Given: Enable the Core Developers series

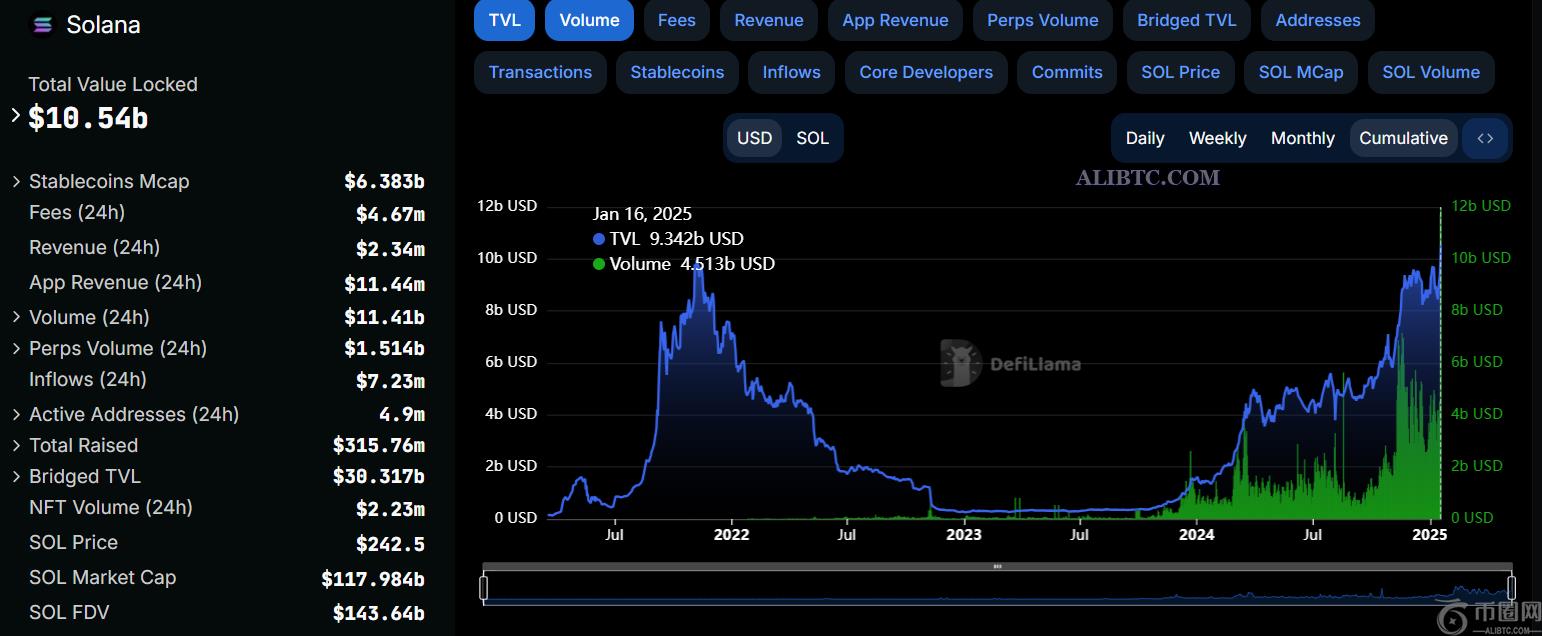Looking at the screenshot, I should tap(926, 72).
